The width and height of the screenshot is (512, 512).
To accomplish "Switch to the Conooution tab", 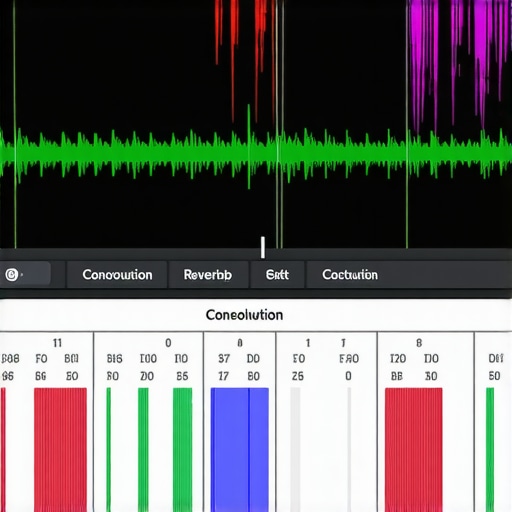I will [117, 275].
